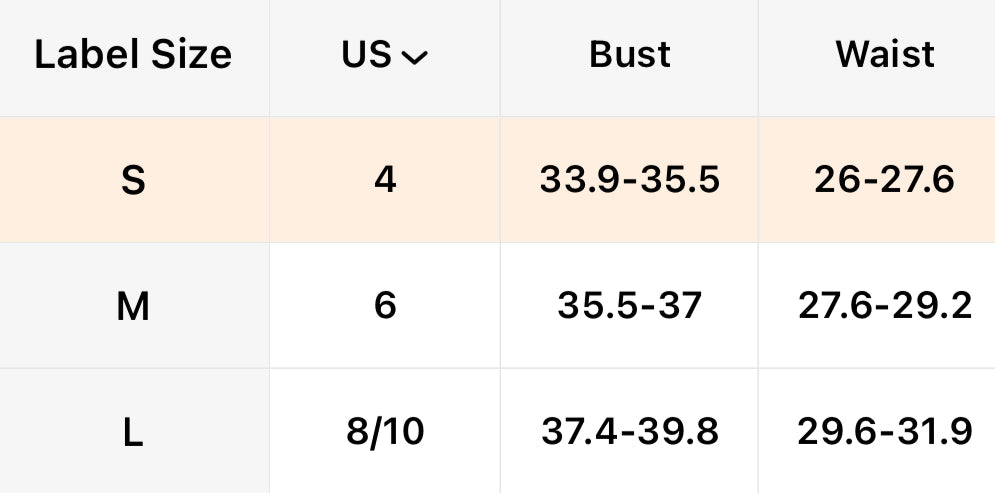This screenshot has width=995, height=493.
Task: Select the L label size cell
Action: click(x=133, y=432)
